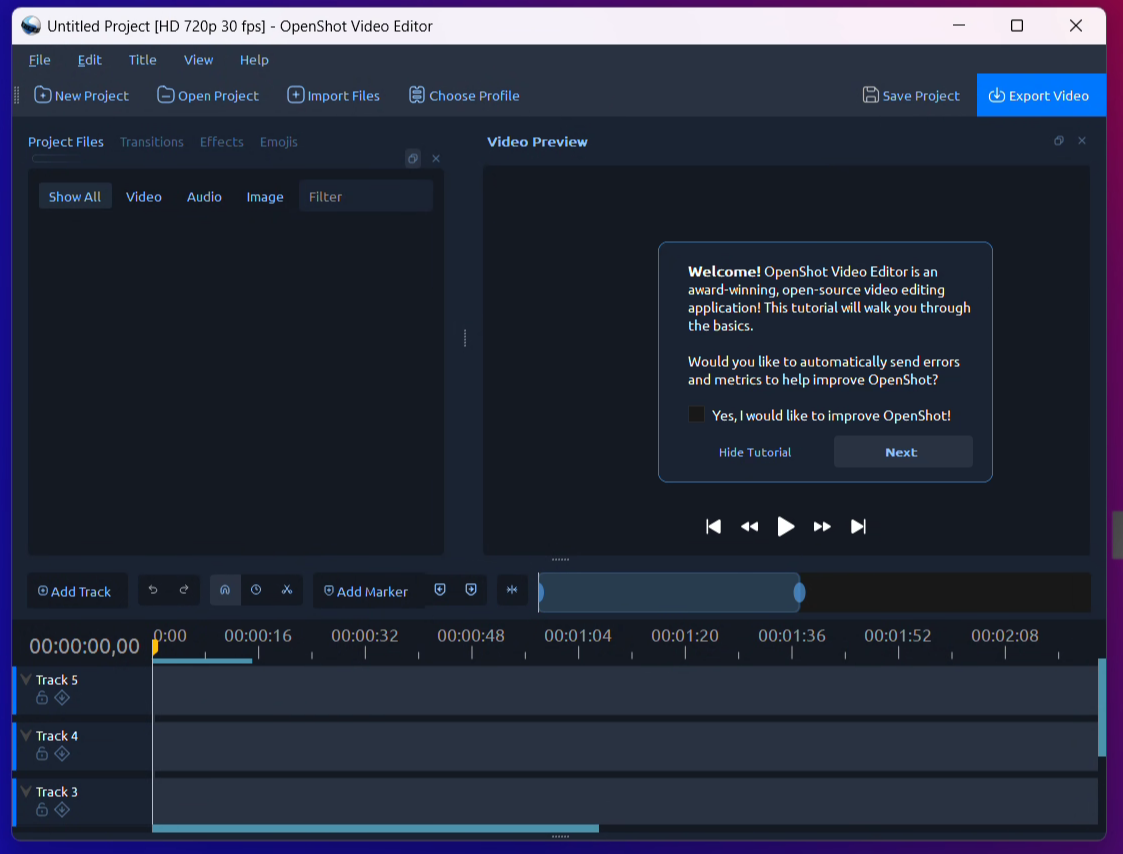Screen dimensions: 1123x854
Task: Switch to the Transitions tab
Action: click(x=152, y=142)
